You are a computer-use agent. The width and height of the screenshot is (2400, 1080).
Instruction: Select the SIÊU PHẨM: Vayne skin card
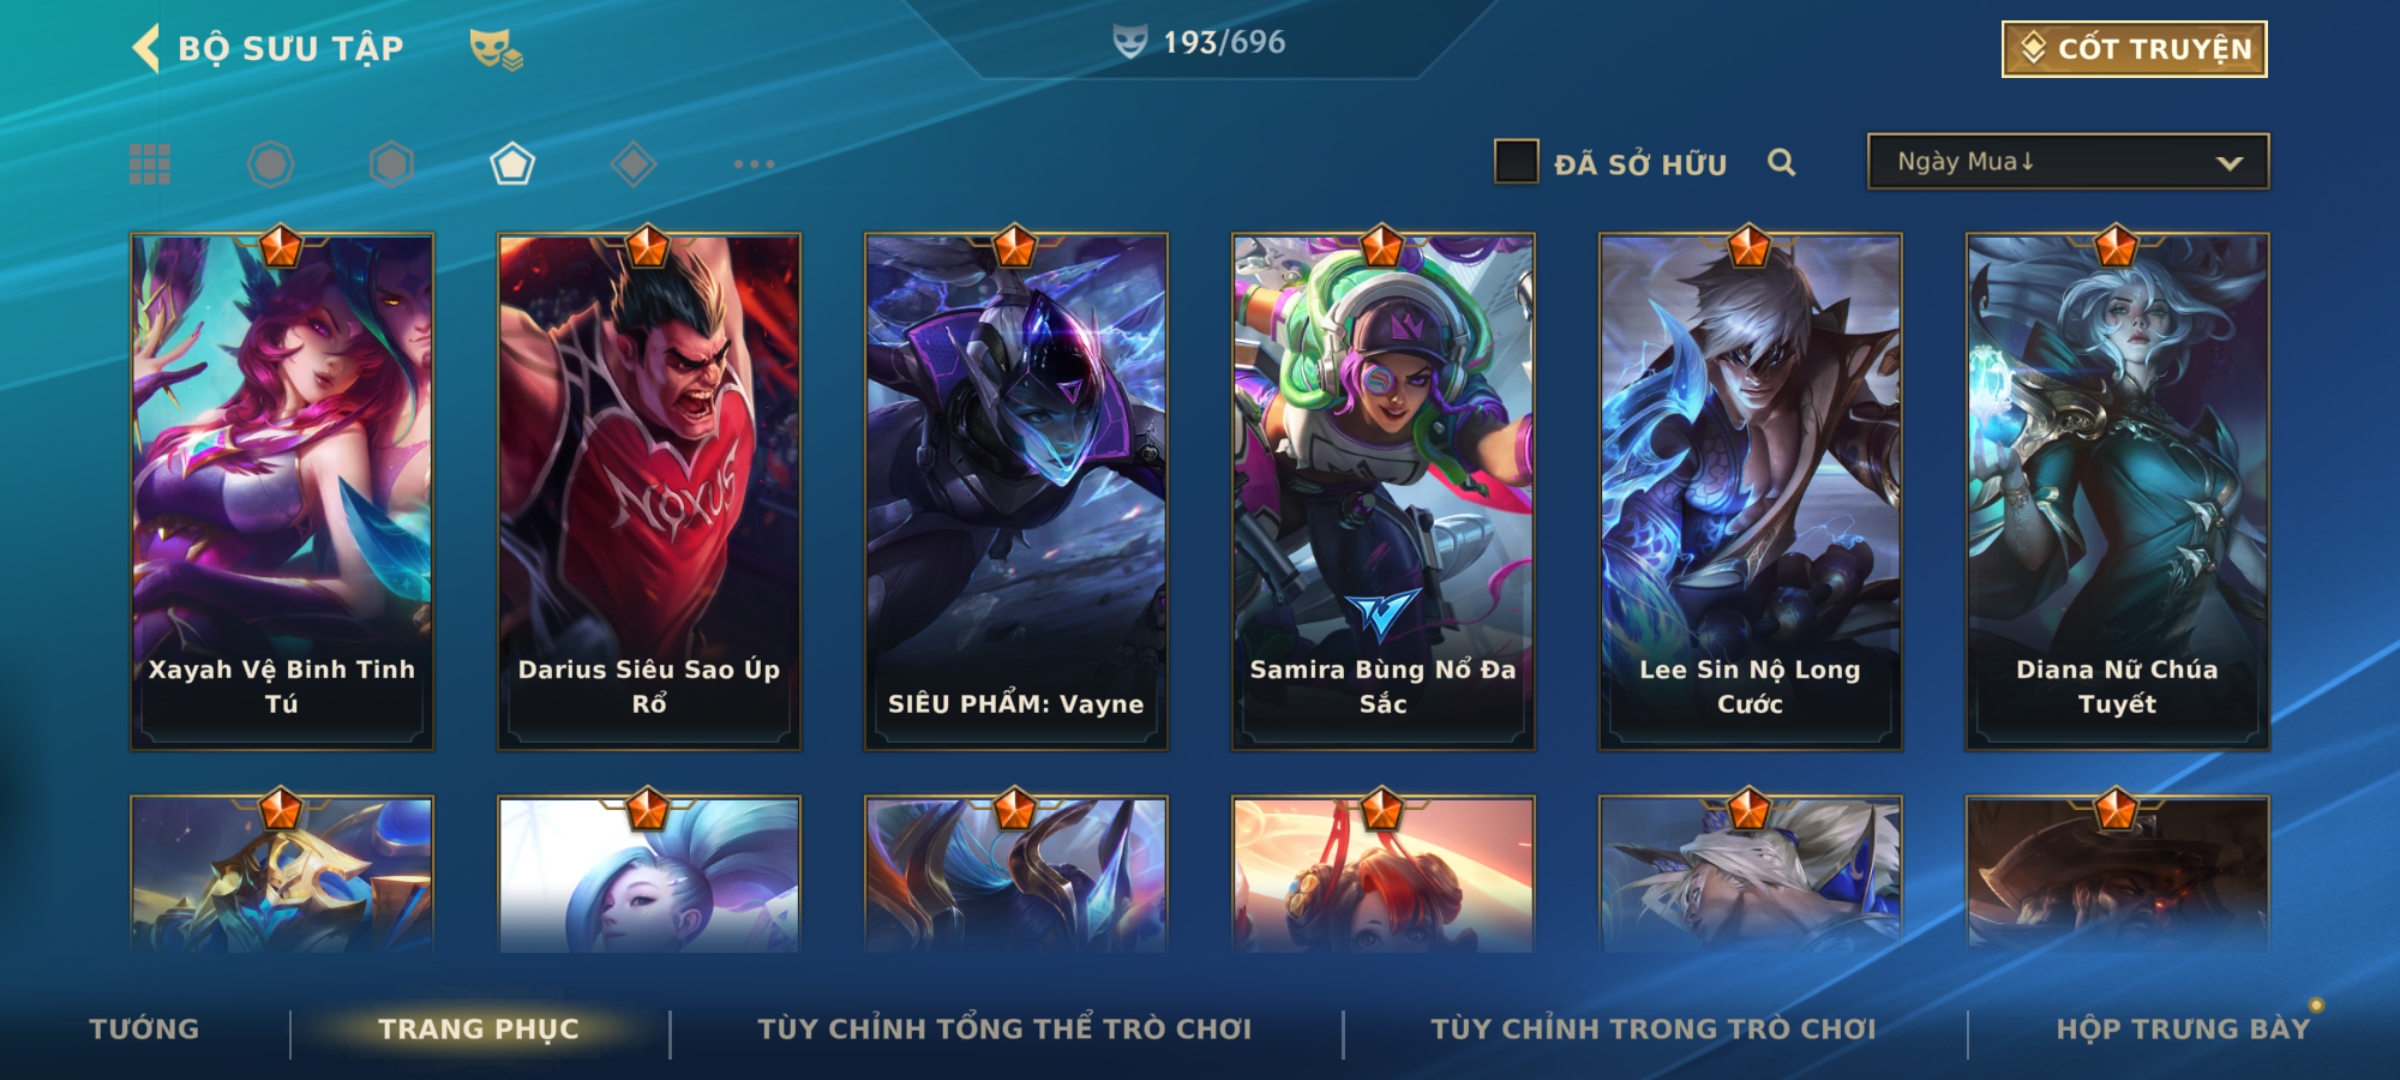pos(1016,492)
